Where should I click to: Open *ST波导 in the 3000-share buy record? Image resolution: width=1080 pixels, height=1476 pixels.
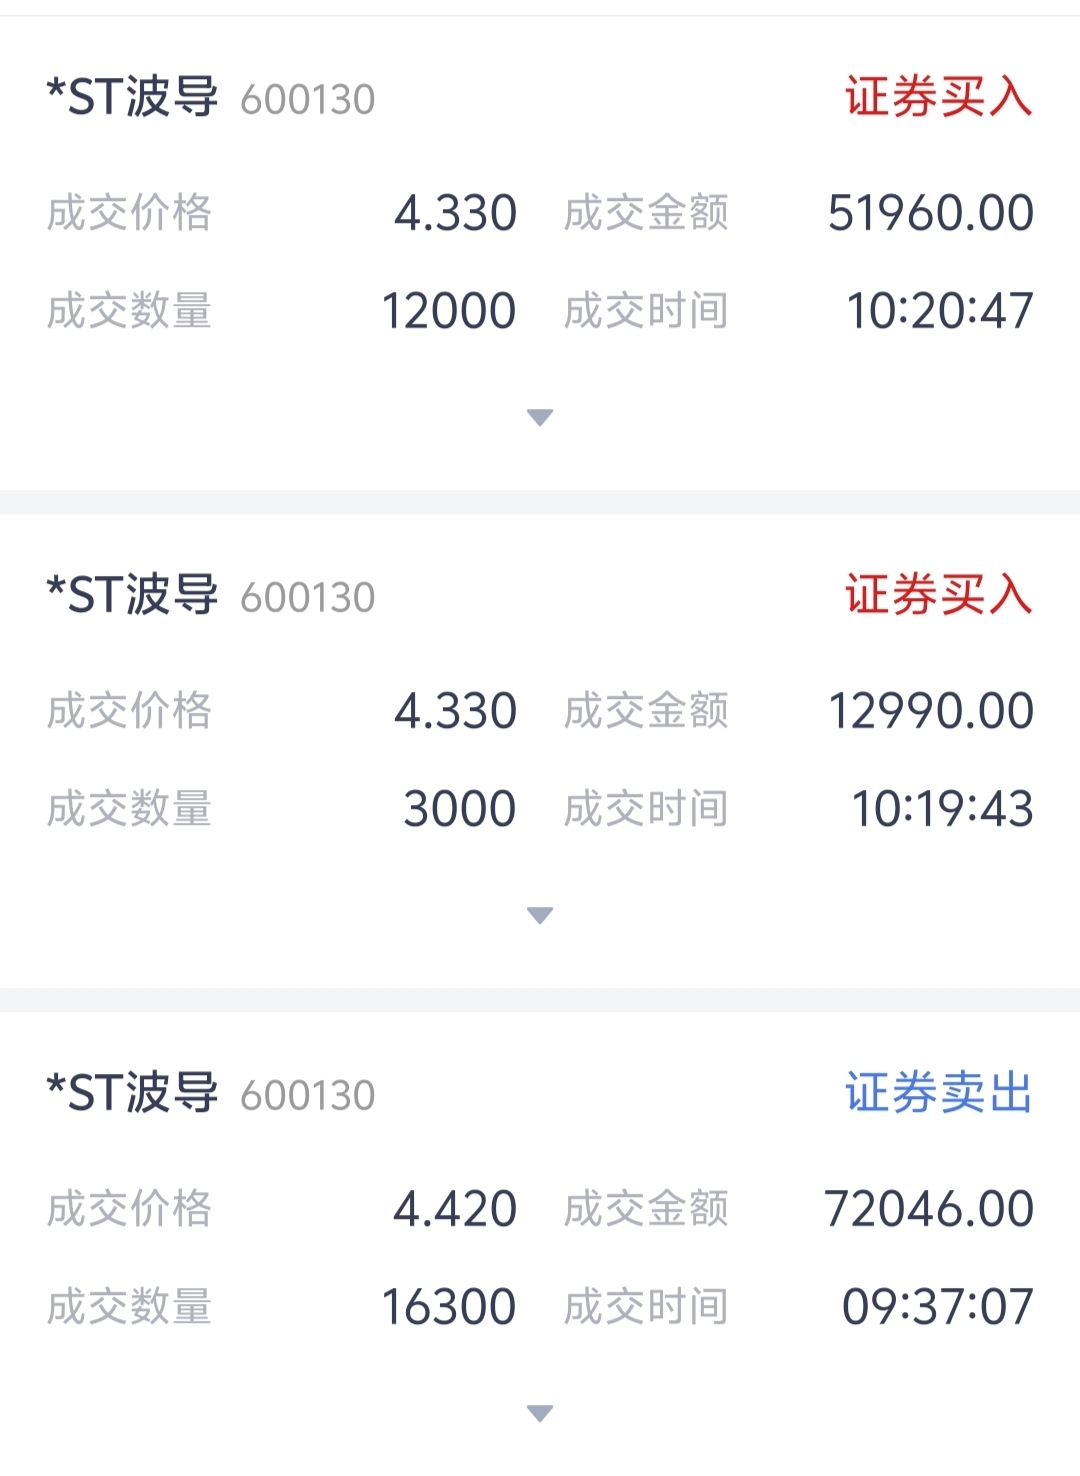pyautogui.click(x=133, y=595)
